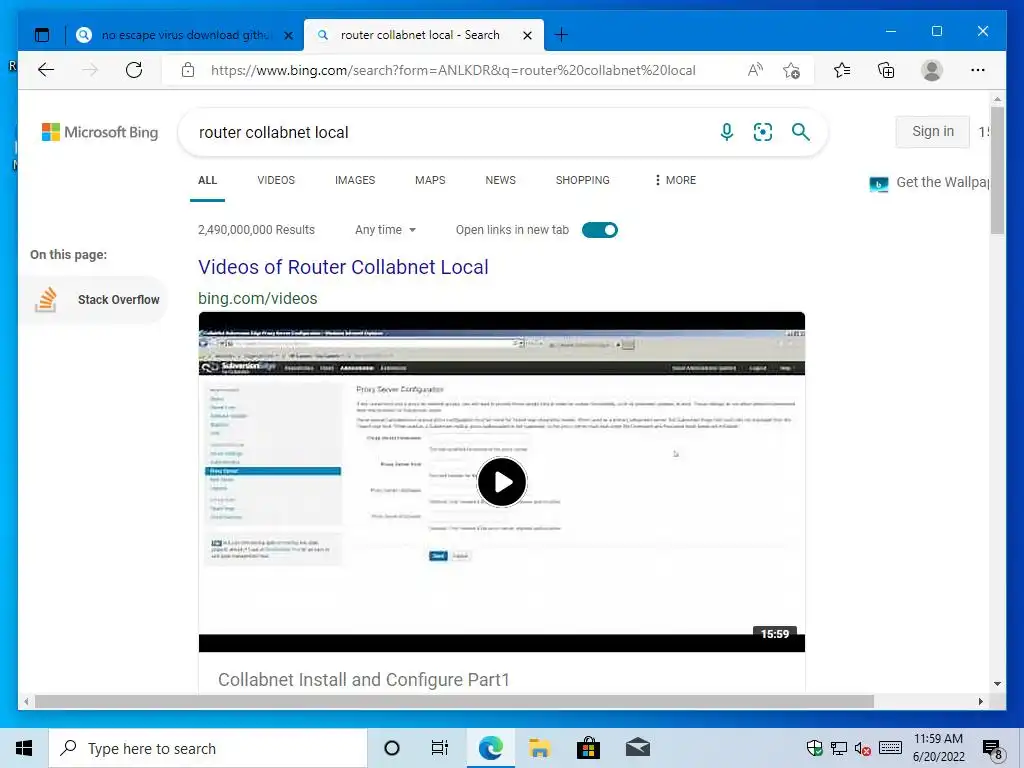The image size is (1024, 768).
Task: Expand the MORE search categories
Action: pos(675,180)
